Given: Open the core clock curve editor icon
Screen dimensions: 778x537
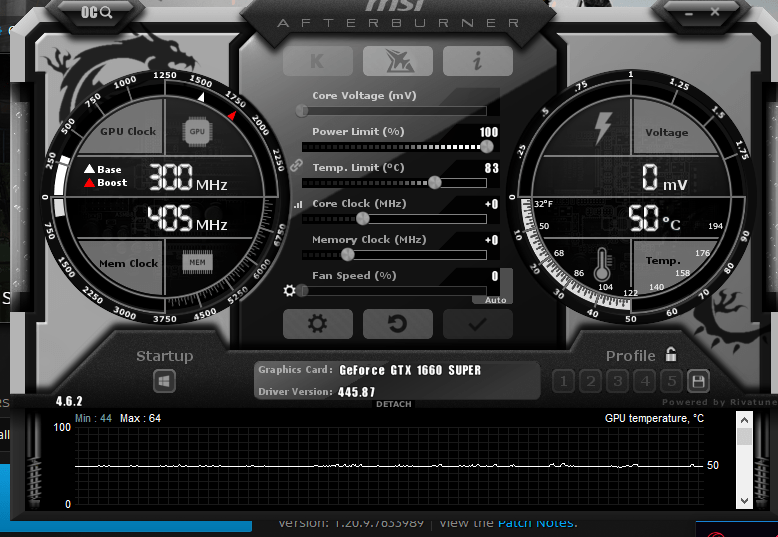Looking at the screenshot, I should pyautogui.click(x=298, y=204).
